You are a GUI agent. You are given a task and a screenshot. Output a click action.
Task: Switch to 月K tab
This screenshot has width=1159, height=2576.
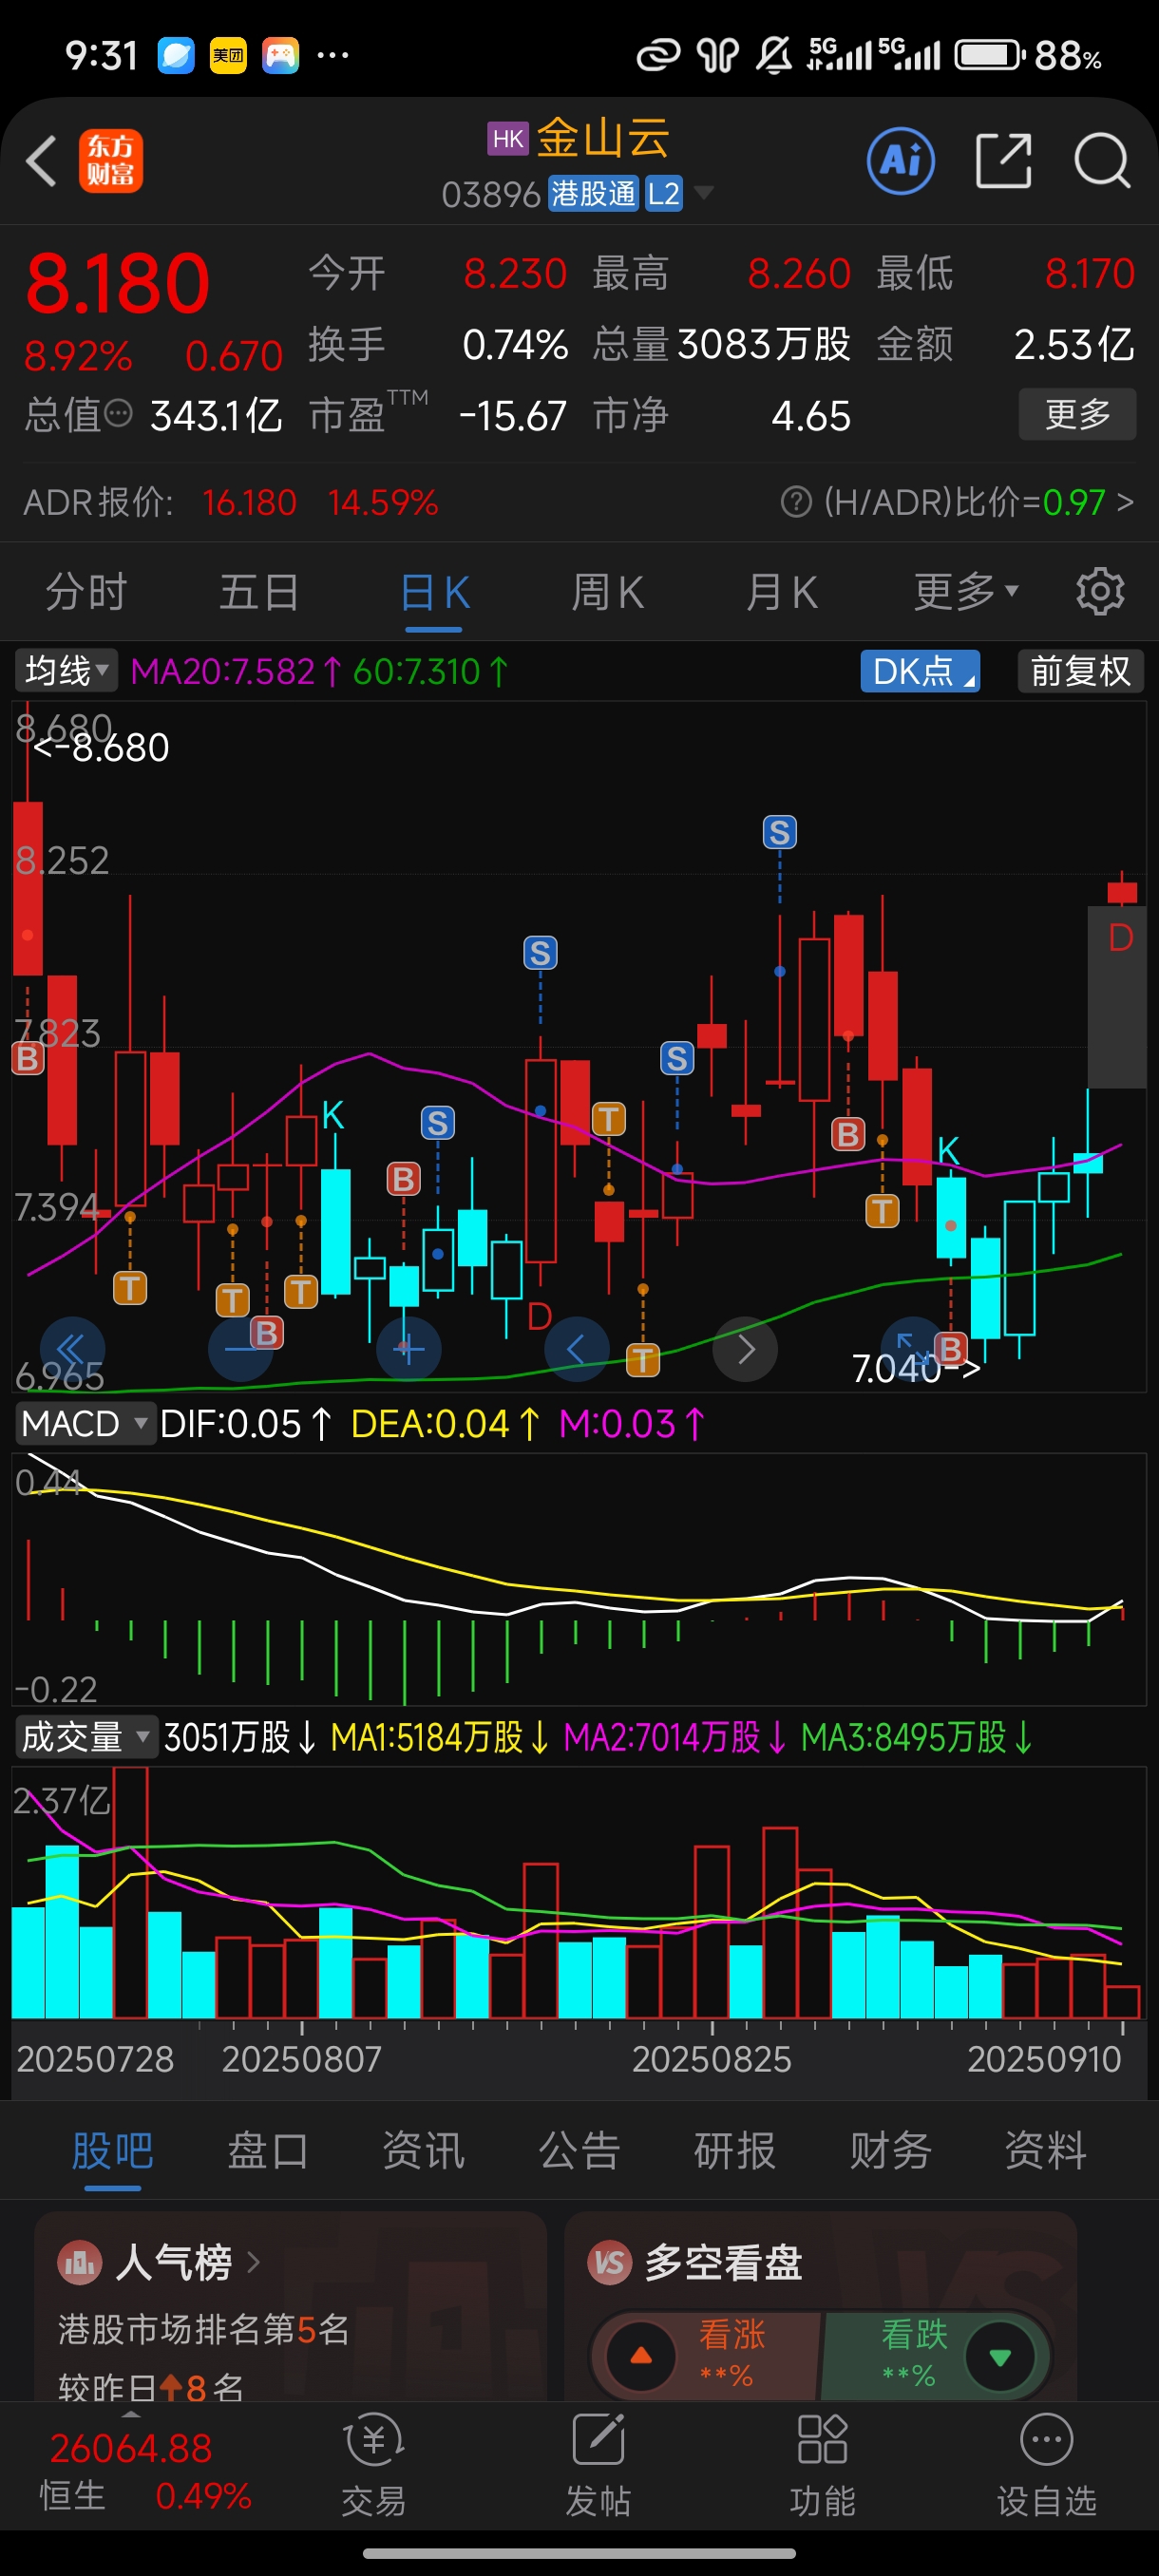781,592
